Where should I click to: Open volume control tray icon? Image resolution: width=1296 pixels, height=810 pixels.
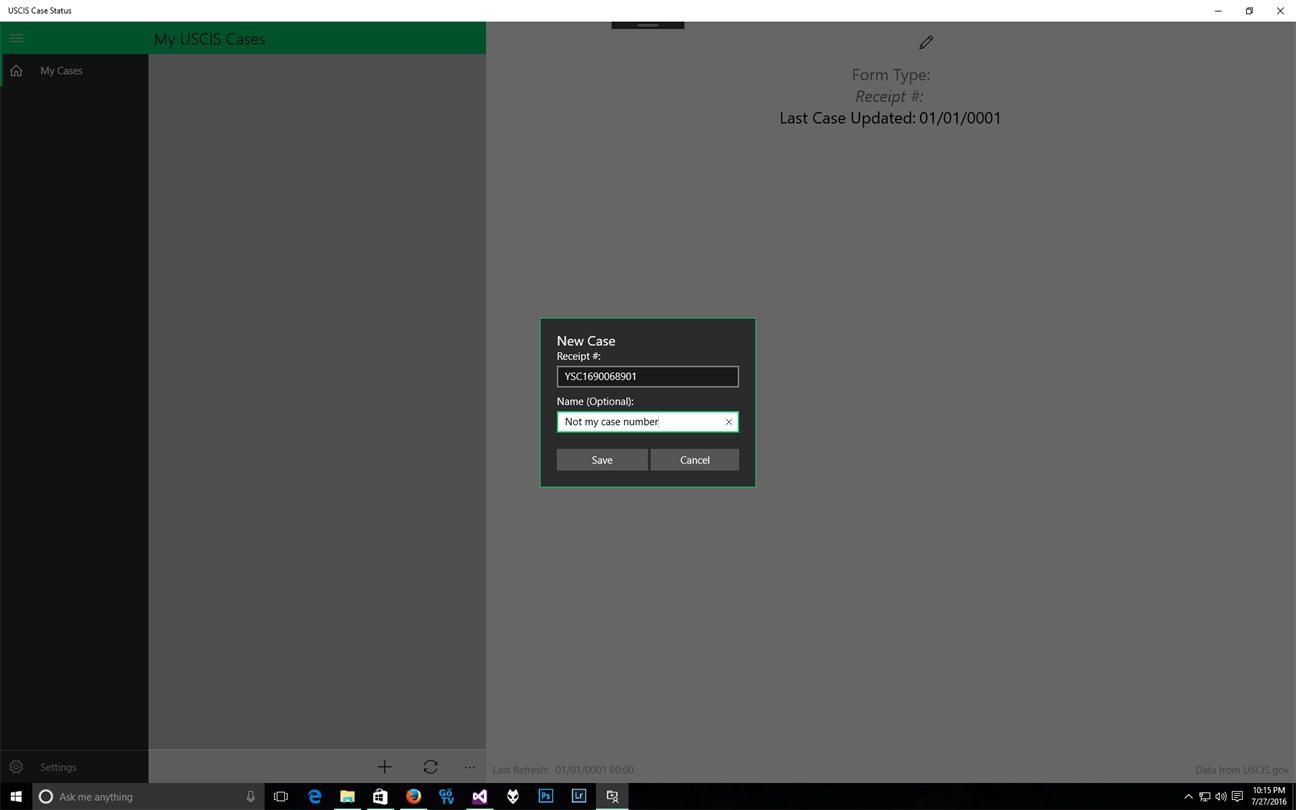point(1220,797)
